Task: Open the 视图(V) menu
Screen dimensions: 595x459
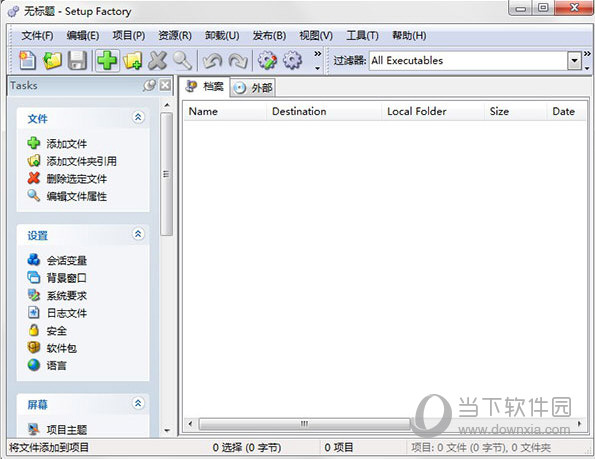Action: 316,36
